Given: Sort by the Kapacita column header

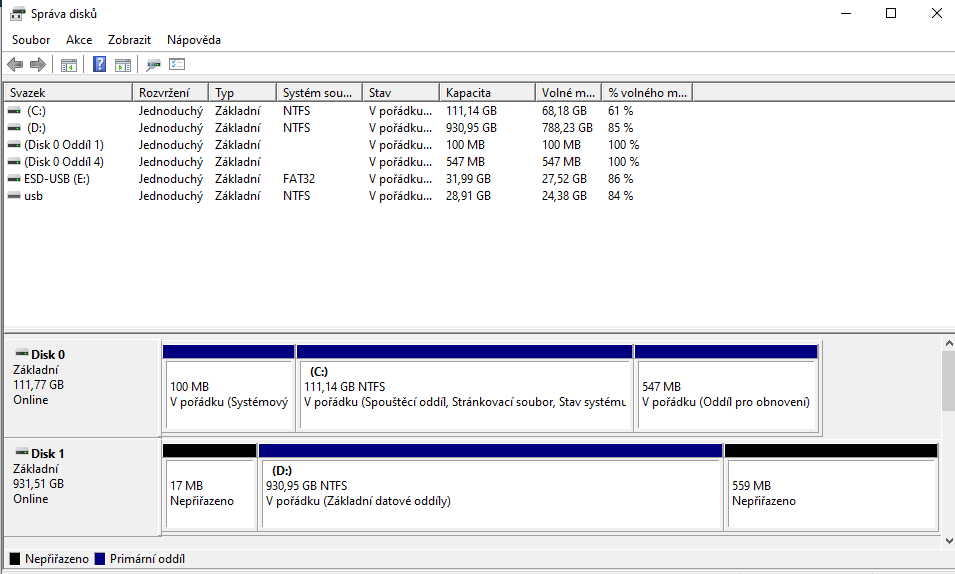Looking at the screenshot, I should [487, 93].
